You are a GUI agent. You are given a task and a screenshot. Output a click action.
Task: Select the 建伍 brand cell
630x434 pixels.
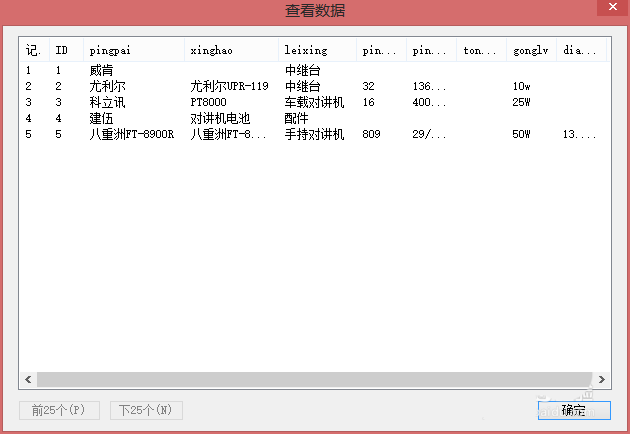pyautogui.click(x=101, y=118)
